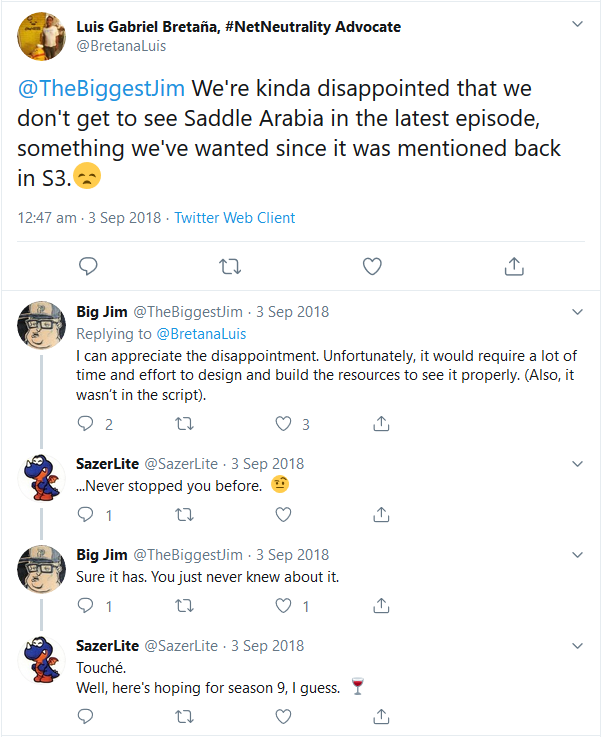
Task: Open chevron menu on SazerLite's 'Touché' reply
Action: point(577,646)
